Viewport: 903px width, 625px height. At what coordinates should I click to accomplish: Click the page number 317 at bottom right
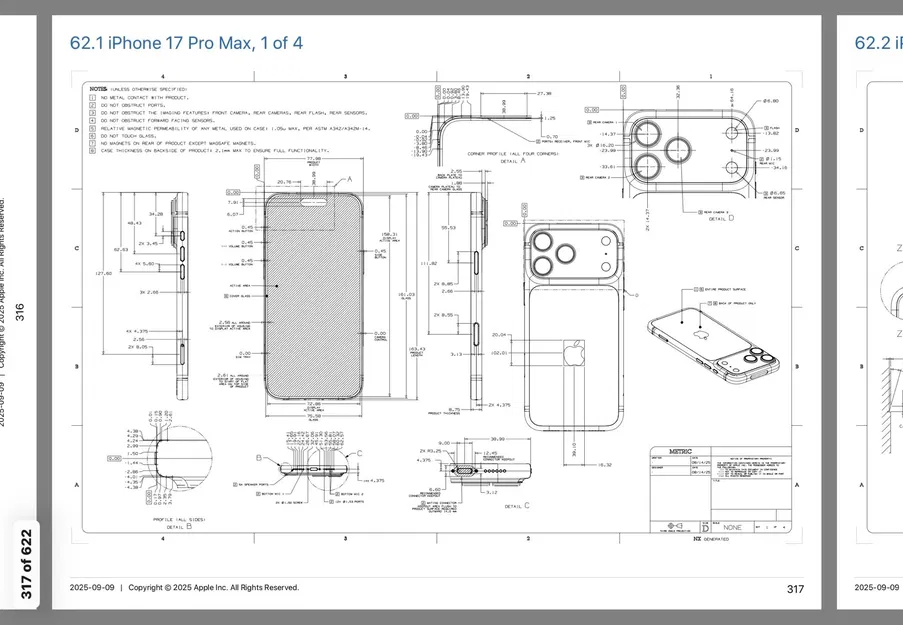(793, 589)
